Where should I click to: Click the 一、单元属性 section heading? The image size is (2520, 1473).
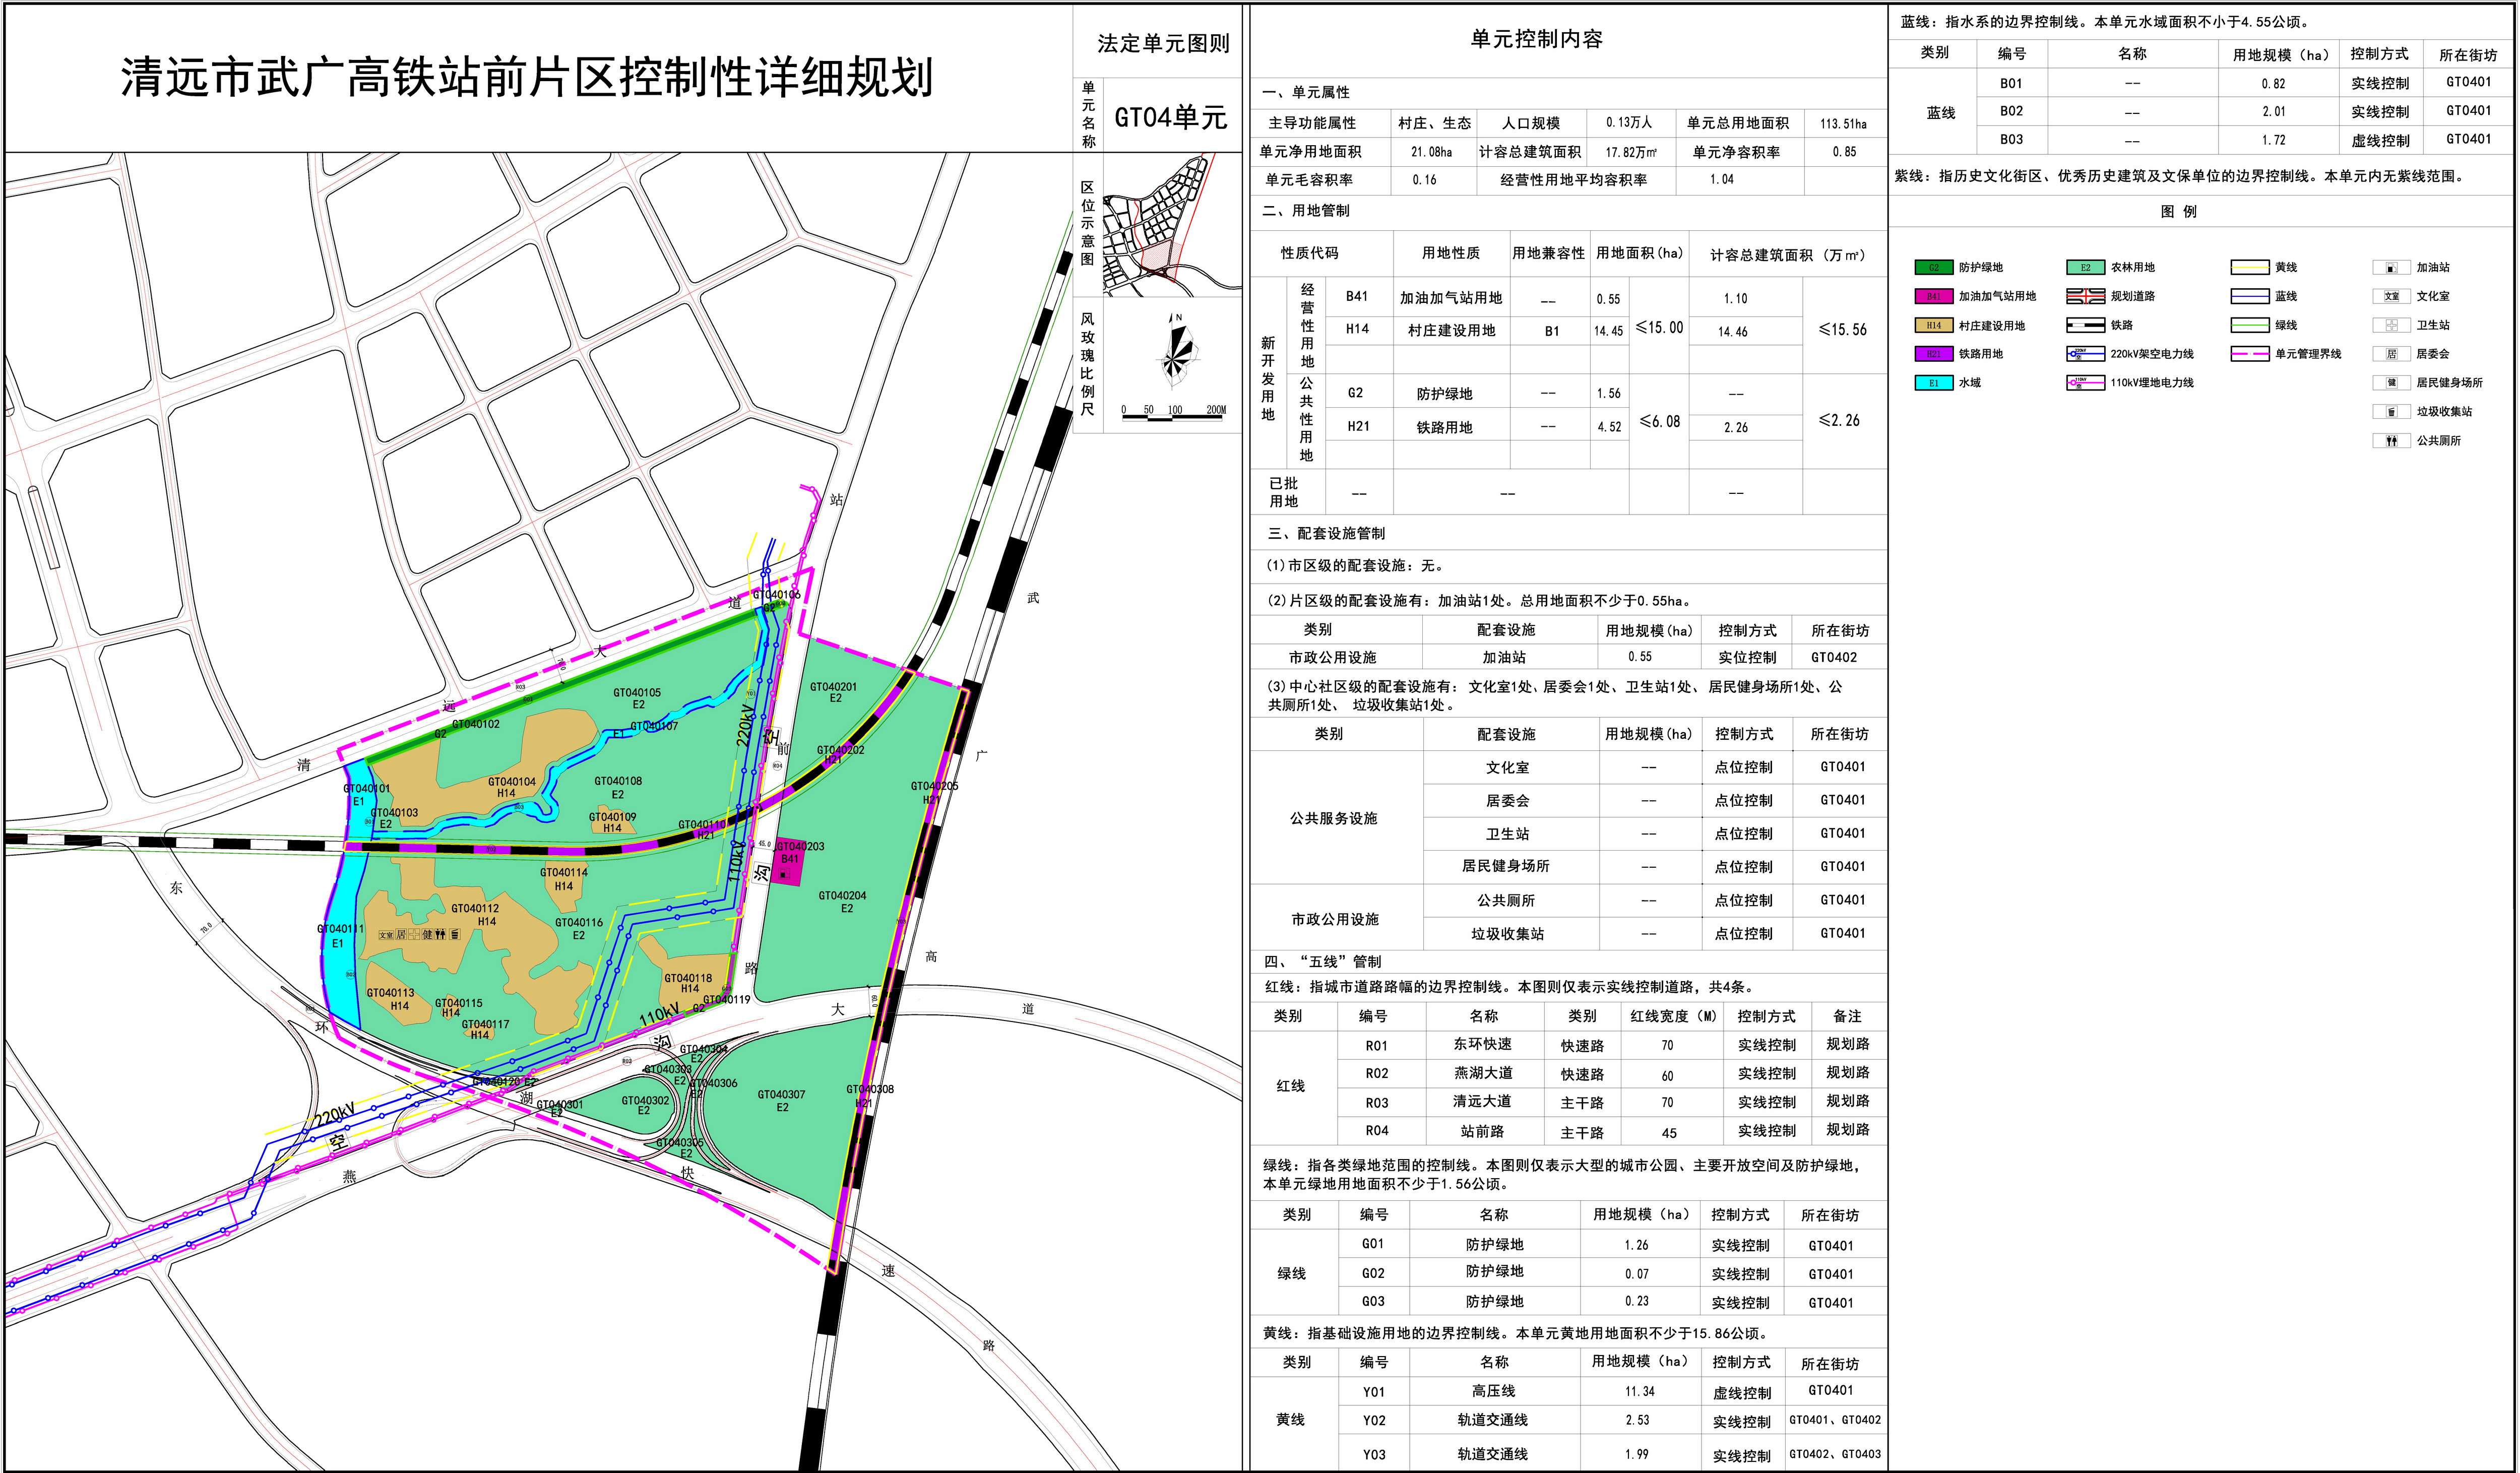click(x=1306, y=92)
